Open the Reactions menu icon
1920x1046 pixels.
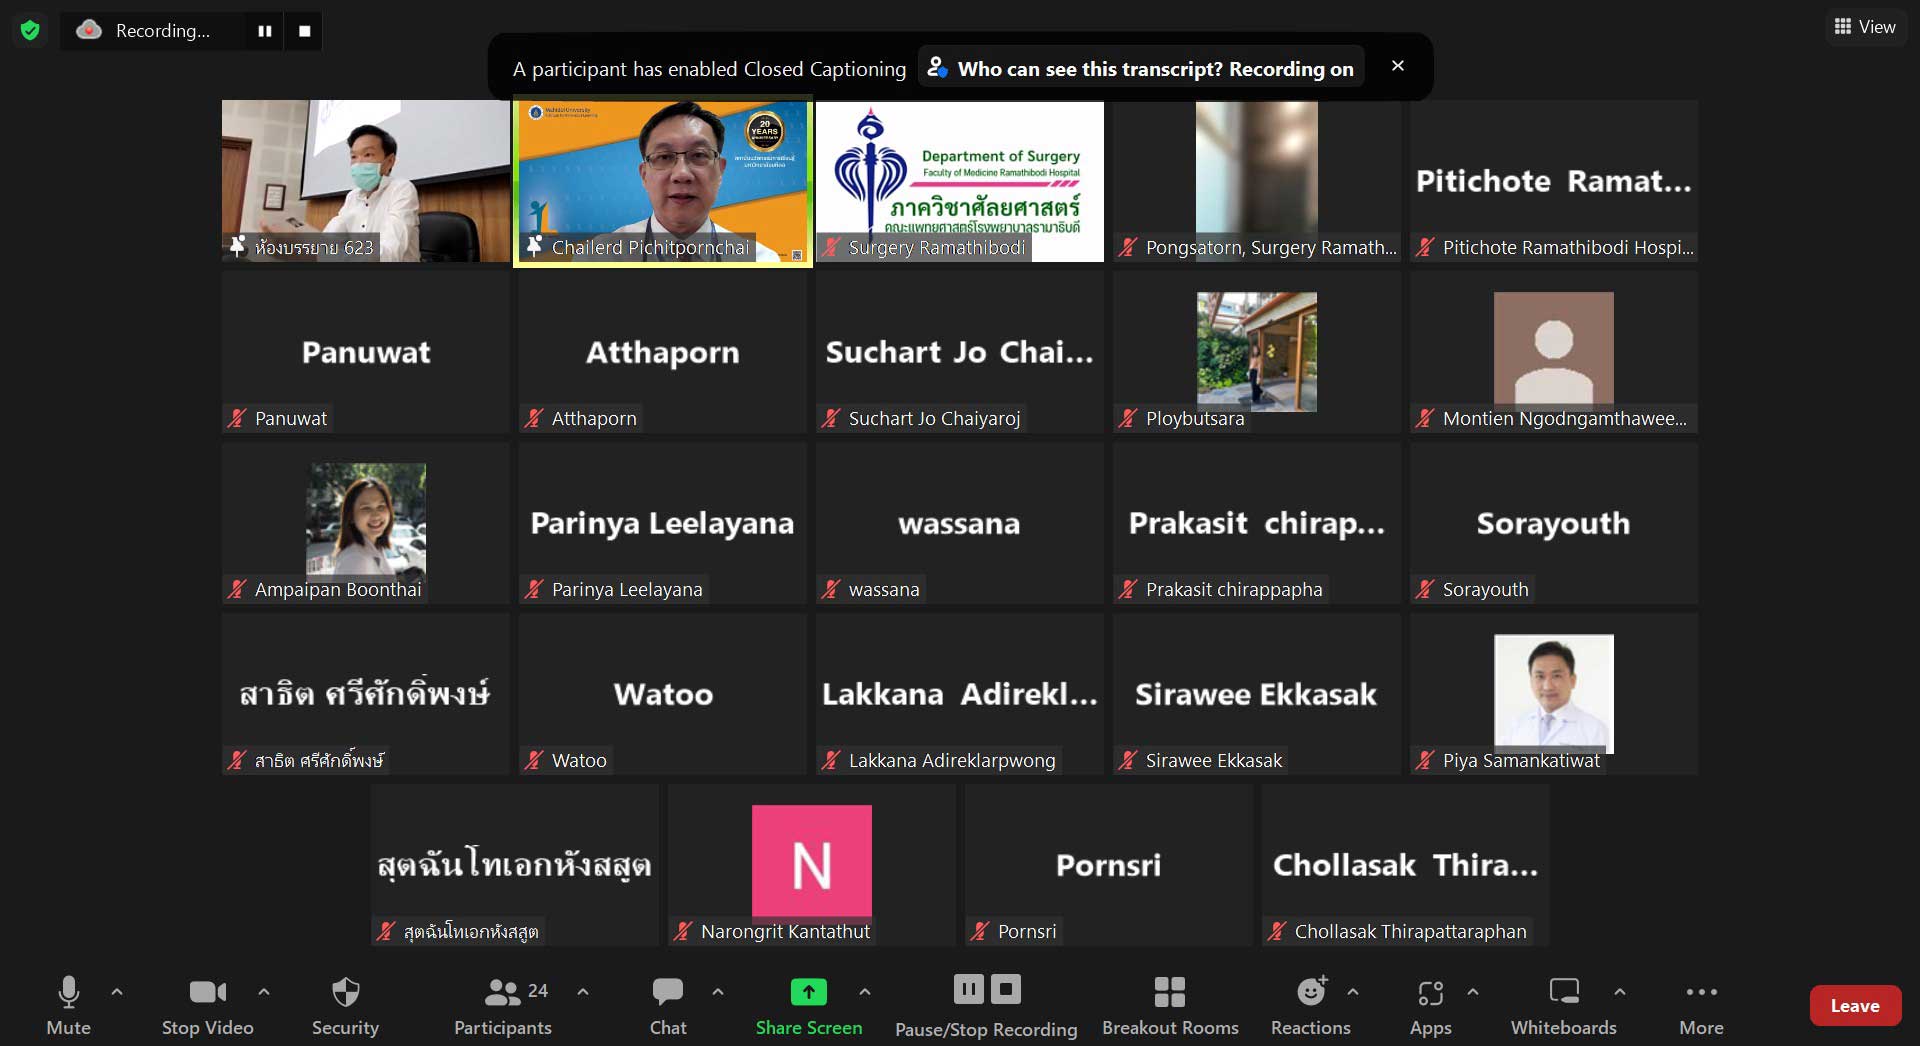click(x=1310, y=992)
